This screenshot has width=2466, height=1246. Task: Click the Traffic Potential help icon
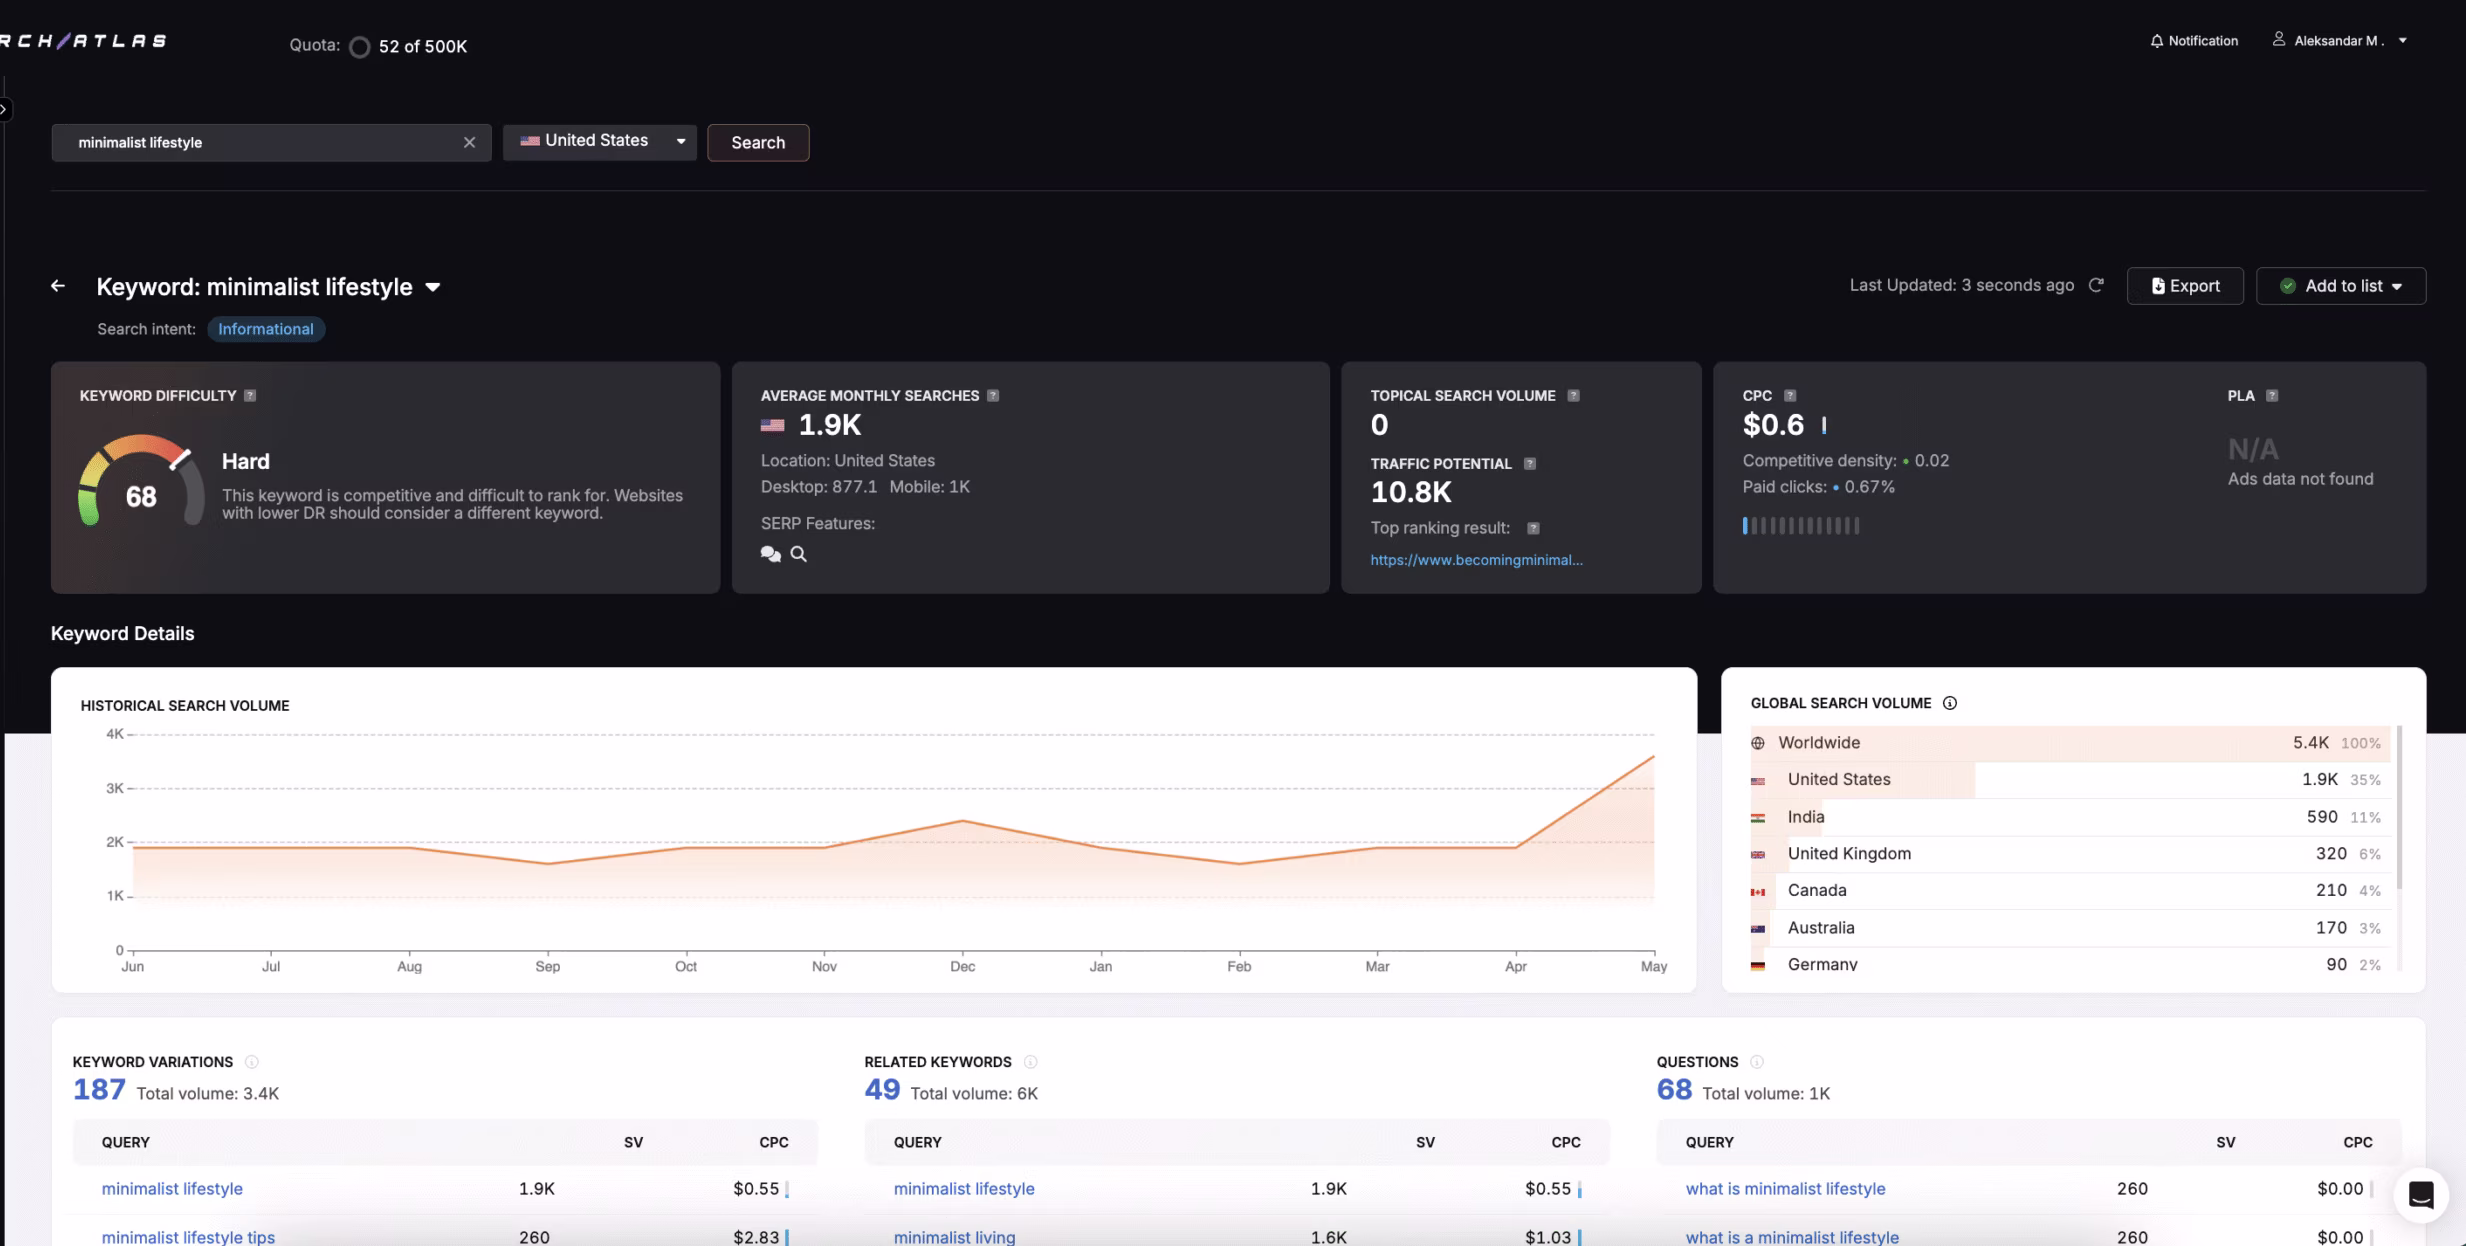(1529, 463)
